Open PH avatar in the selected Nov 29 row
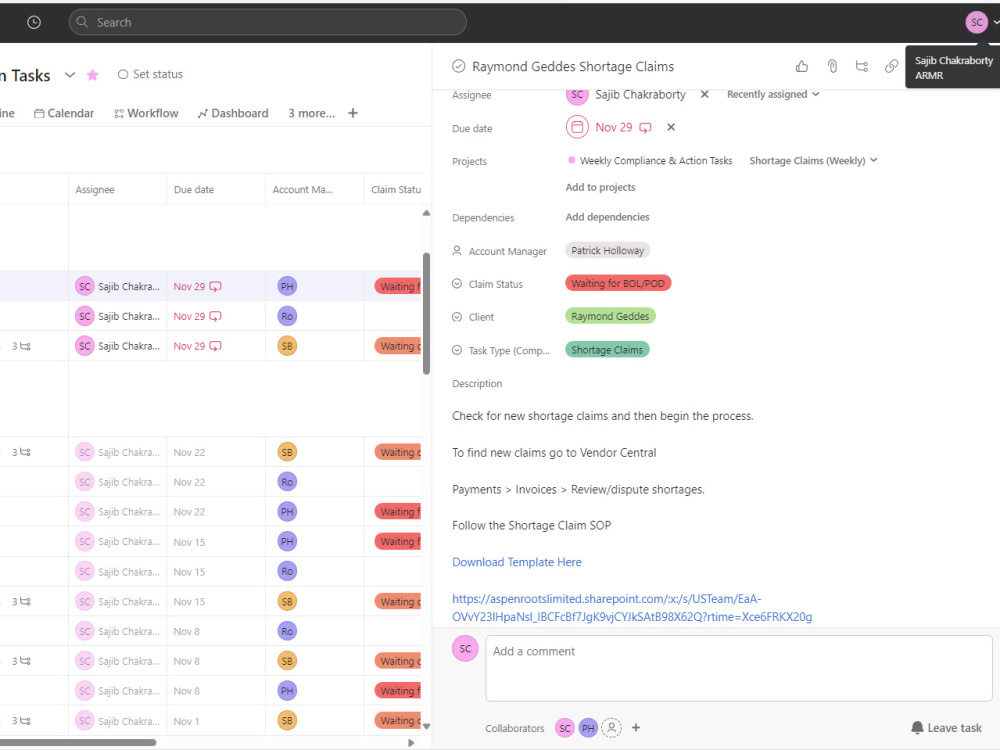Screen dimensions: 1000x750 (287, 286)
